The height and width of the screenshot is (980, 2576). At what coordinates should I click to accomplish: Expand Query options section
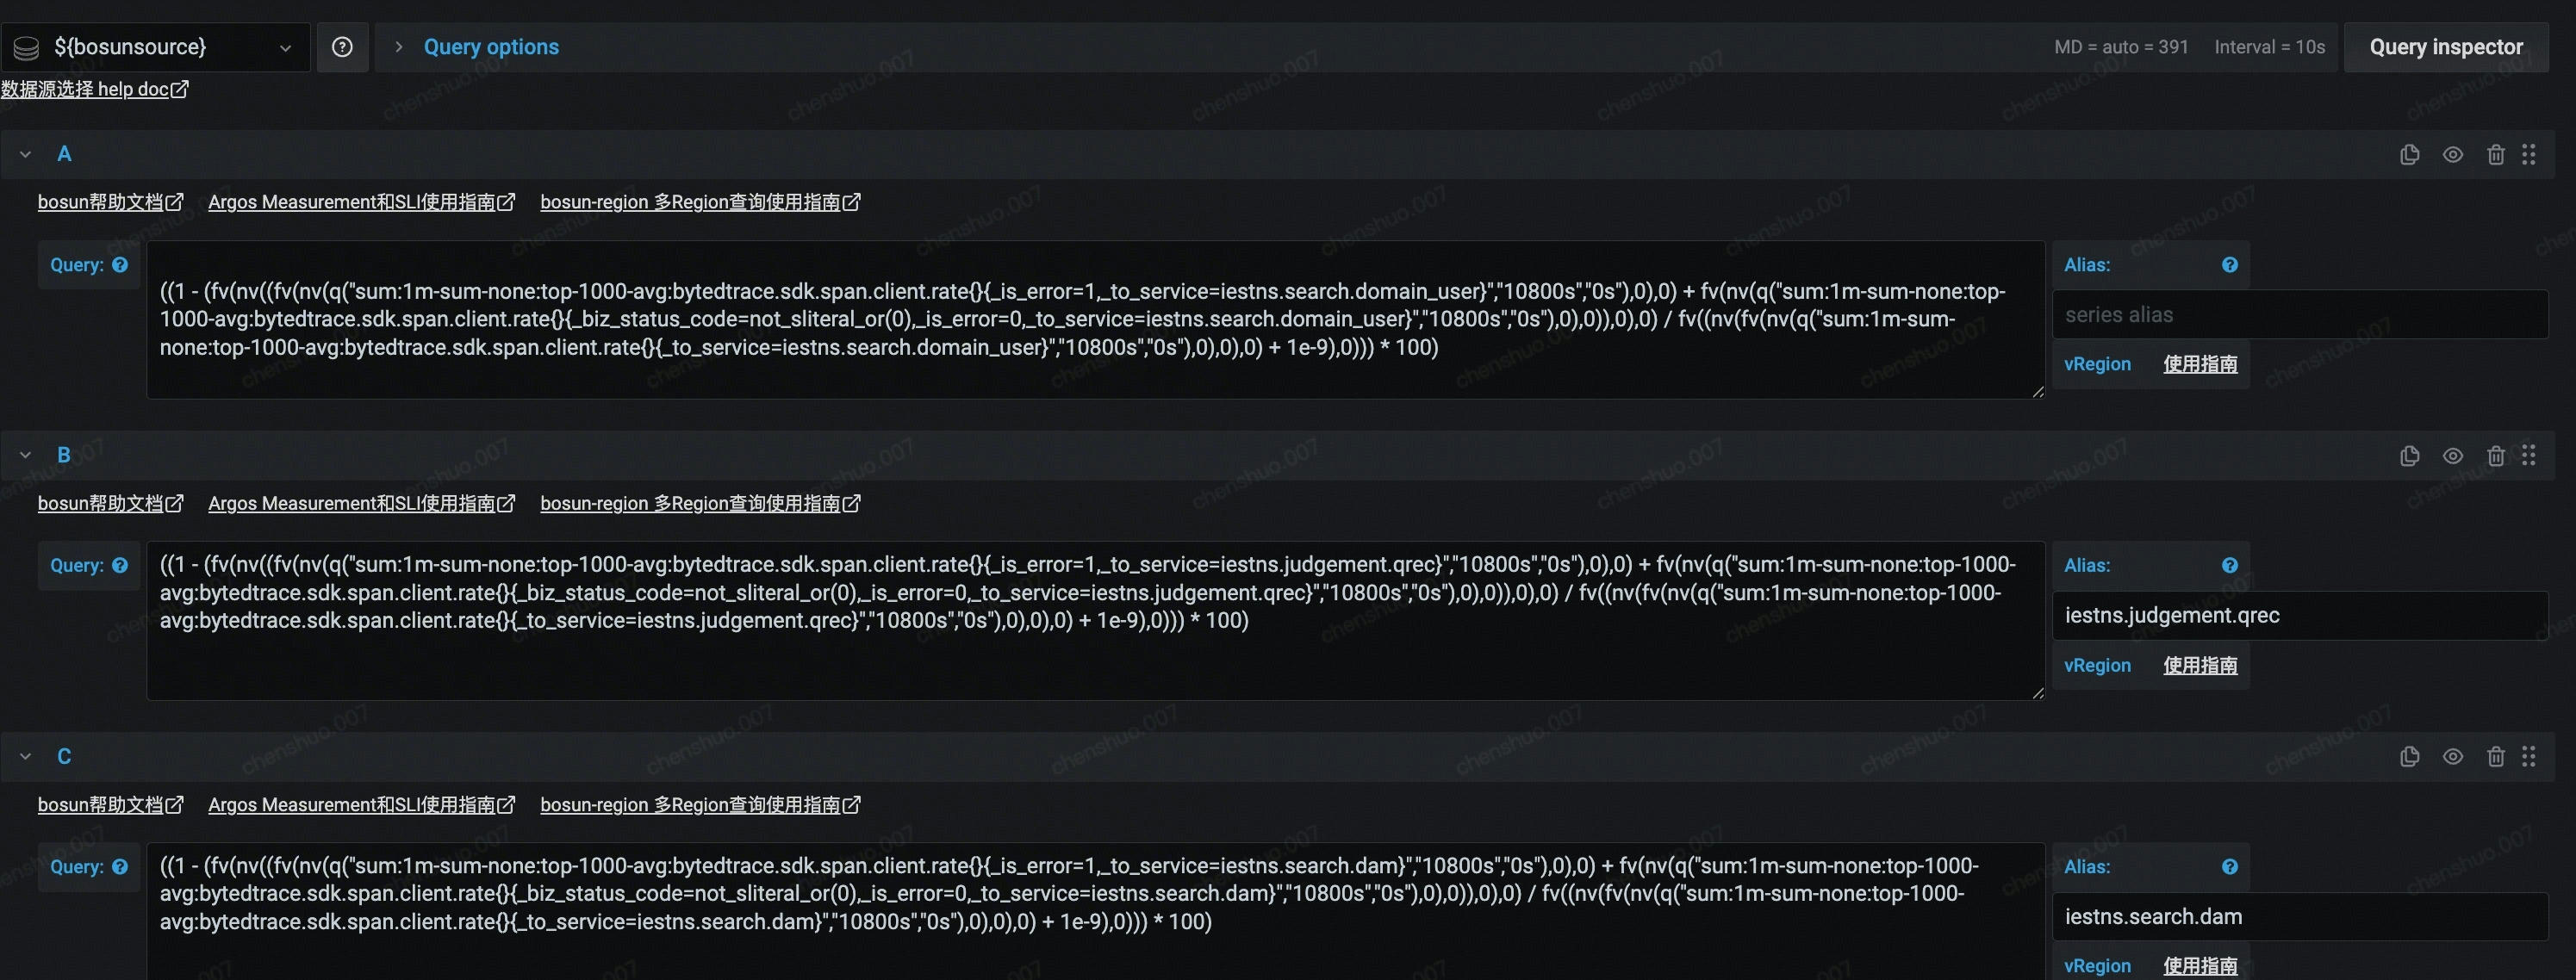pos(490,47)
